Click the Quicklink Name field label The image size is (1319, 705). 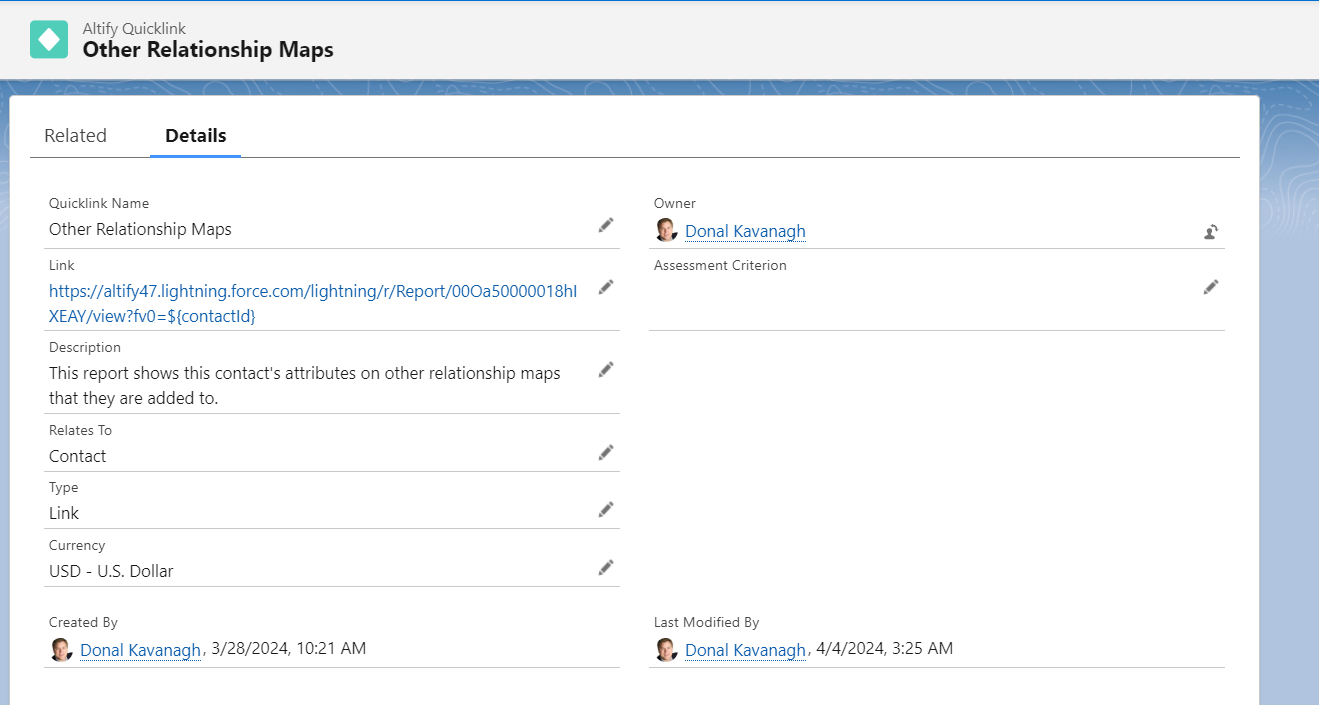click(x=99, y=204)
